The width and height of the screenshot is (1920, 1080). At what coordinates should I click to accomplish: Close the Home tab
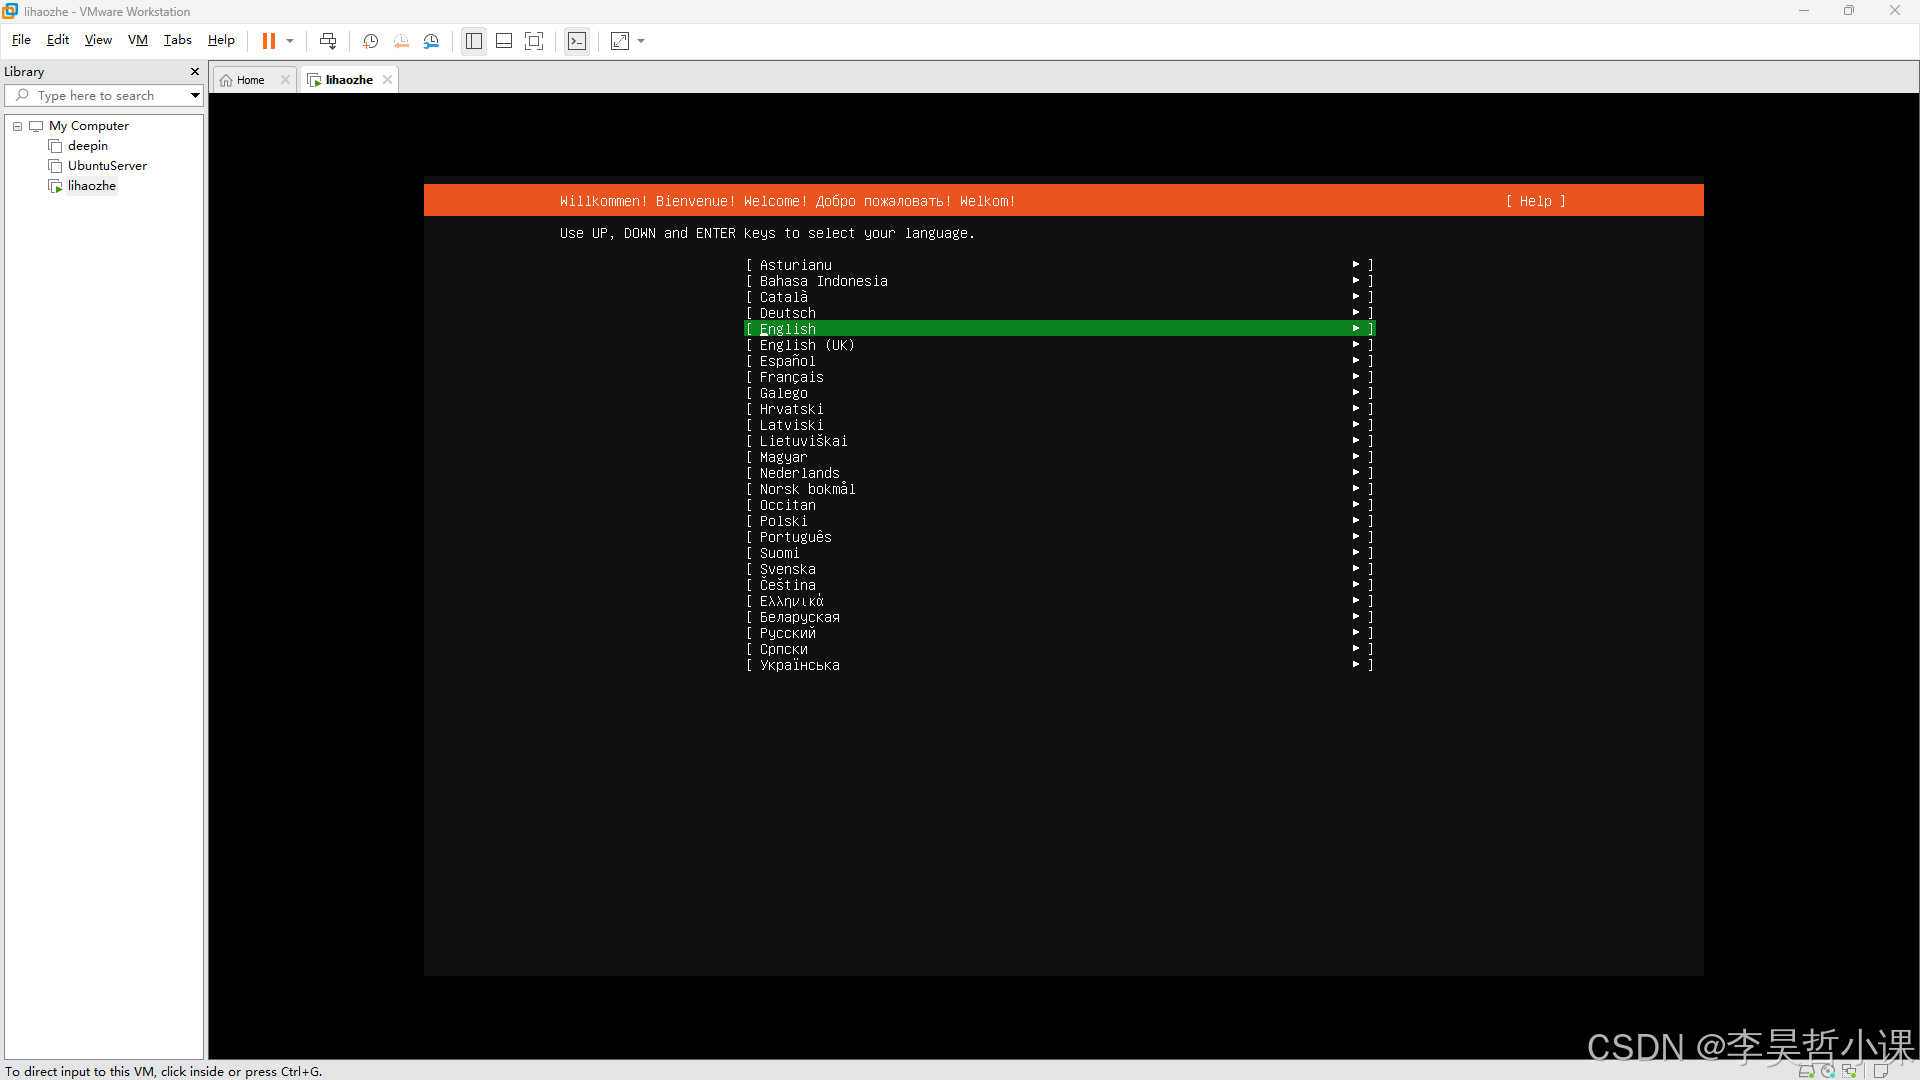click(285, 80)
